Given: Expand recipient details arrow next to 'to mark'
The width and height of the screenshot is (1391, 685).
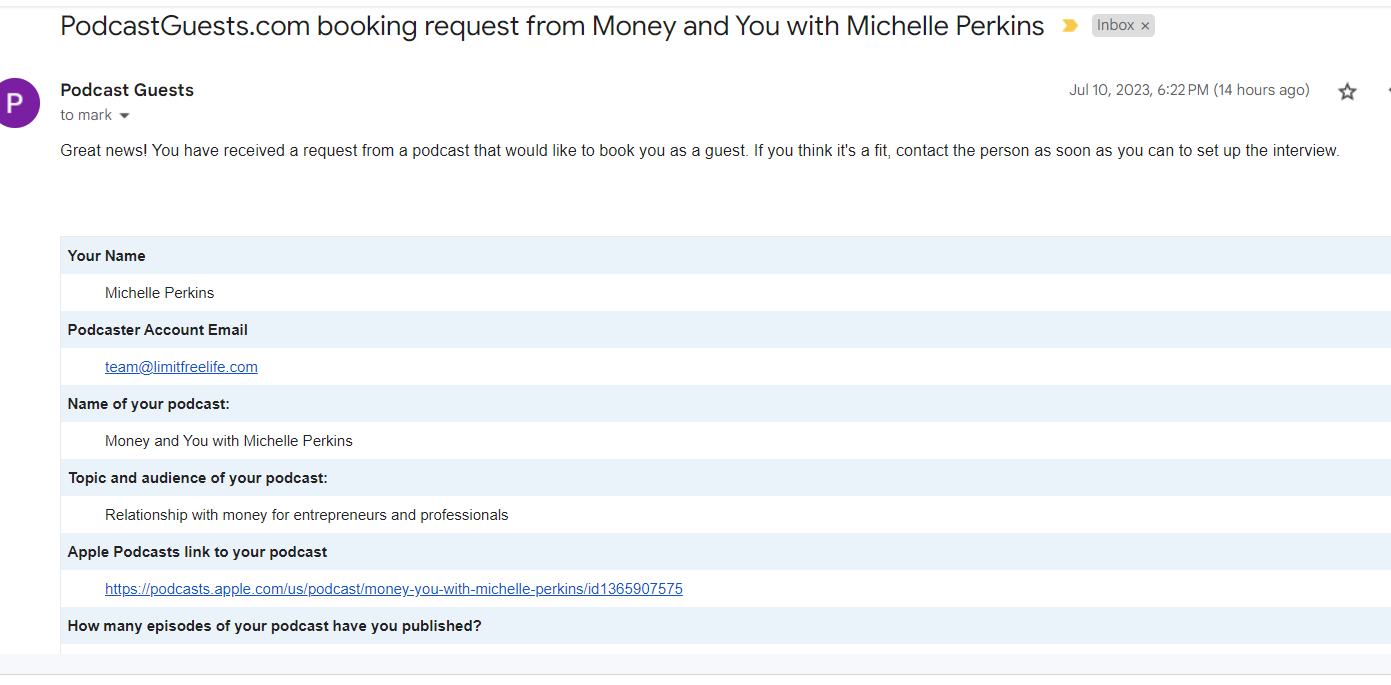Looking at the screenshot, I should (124, 116).
